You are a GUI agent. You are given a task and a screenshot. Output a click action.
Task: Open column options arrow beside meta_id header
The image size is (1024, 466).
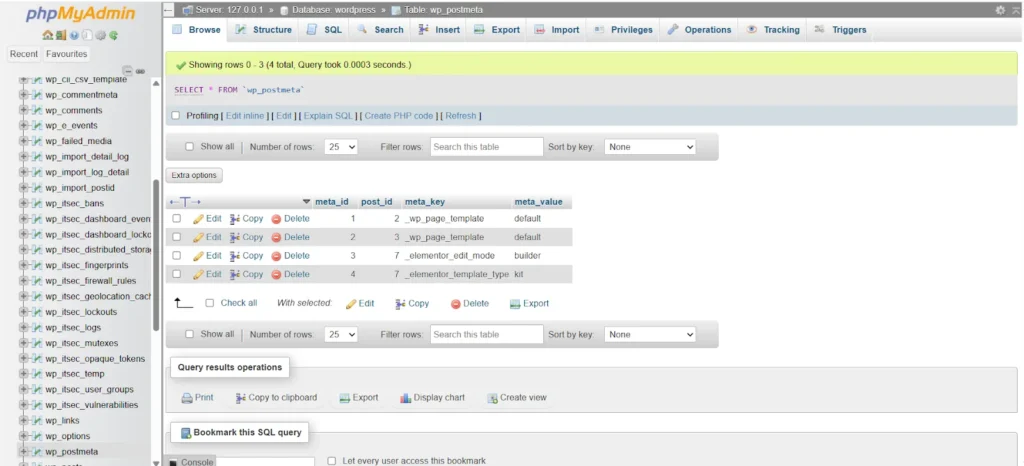click(307, 202)
